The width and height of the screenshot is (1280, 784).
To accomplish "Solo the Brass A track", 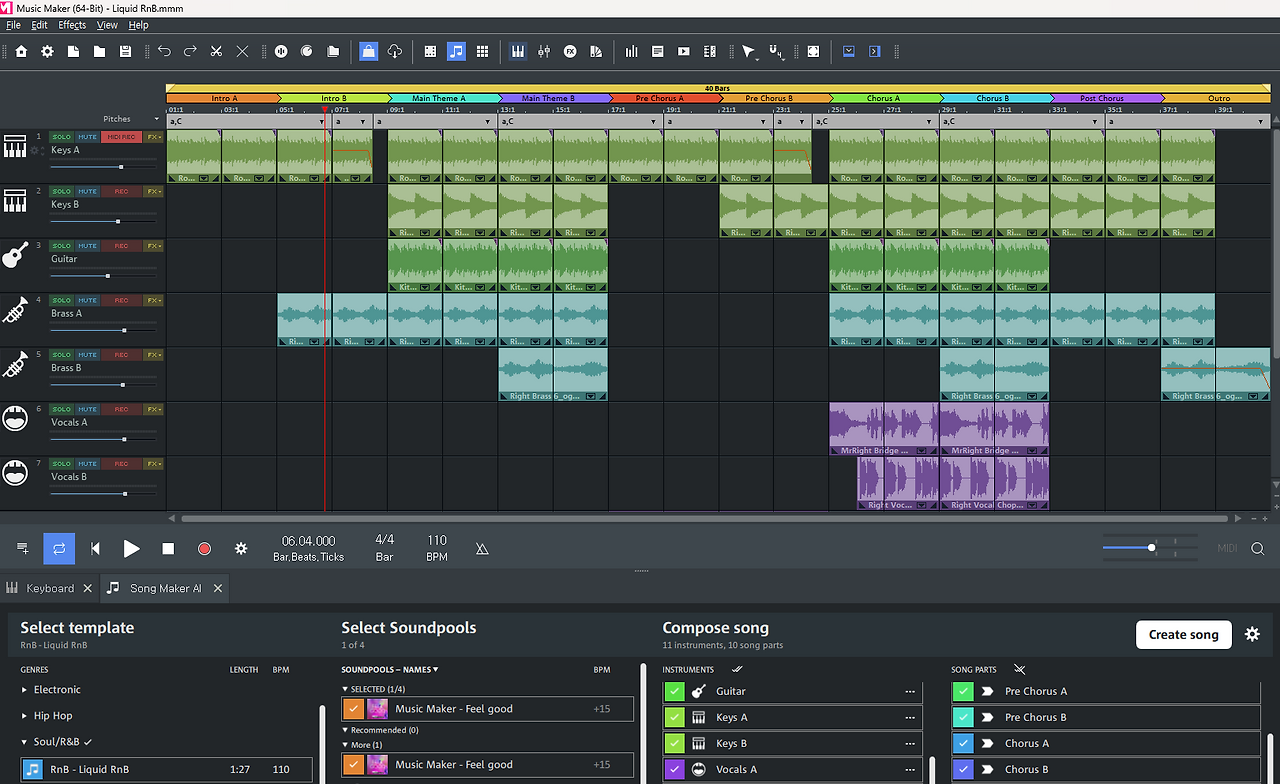I will tap(62, 300).
